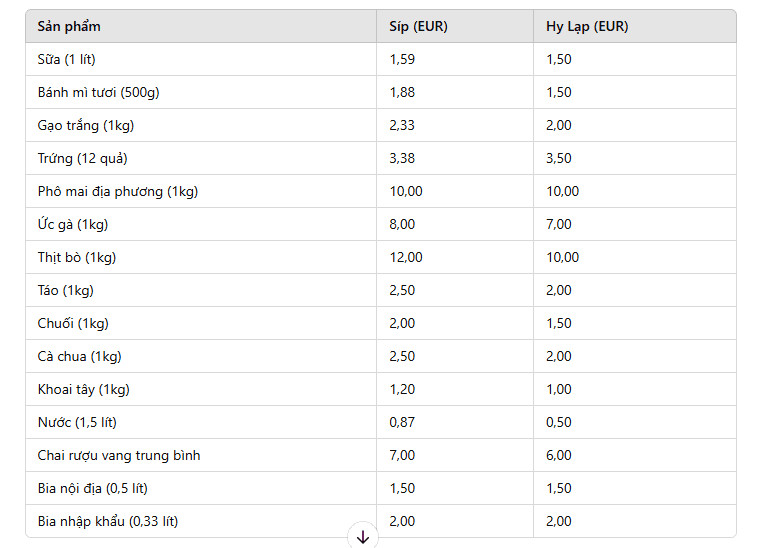Select the Sữa (1 lít) cell
The height and width of the screenshot is (548, 762).
(x=67, y=60)
